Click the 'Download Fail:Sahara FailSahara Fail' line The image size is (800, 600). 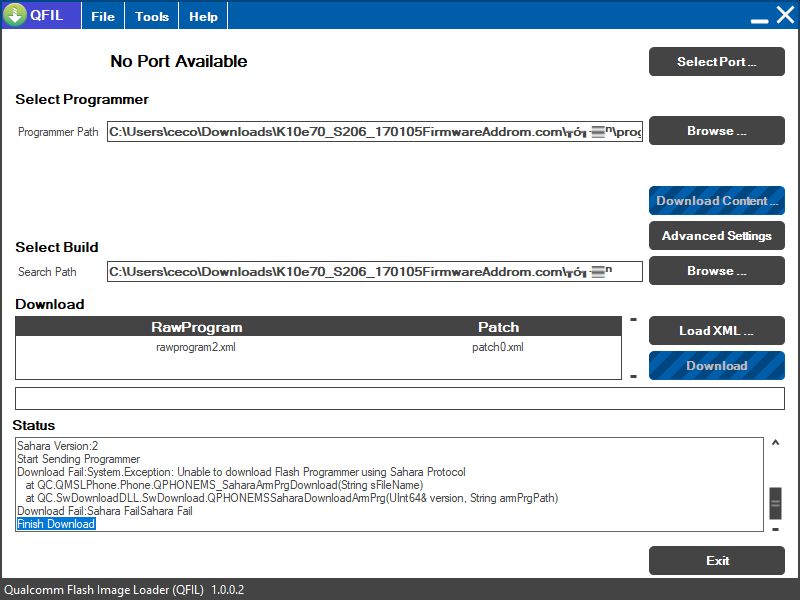pyautogui.click(x=105, y=511)
